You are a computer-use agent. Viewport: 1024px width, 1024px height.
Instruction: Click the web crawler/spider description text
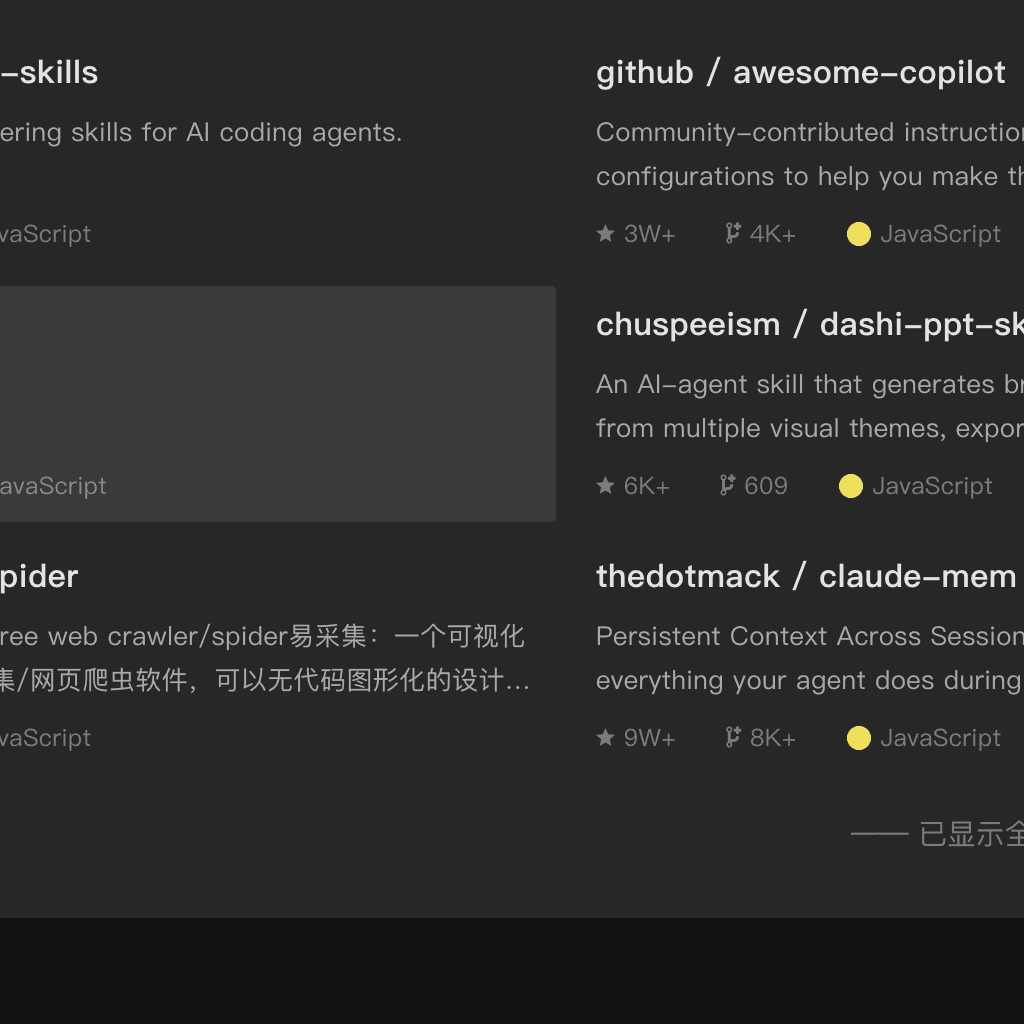pyautogui.click(x=264, y=658)
